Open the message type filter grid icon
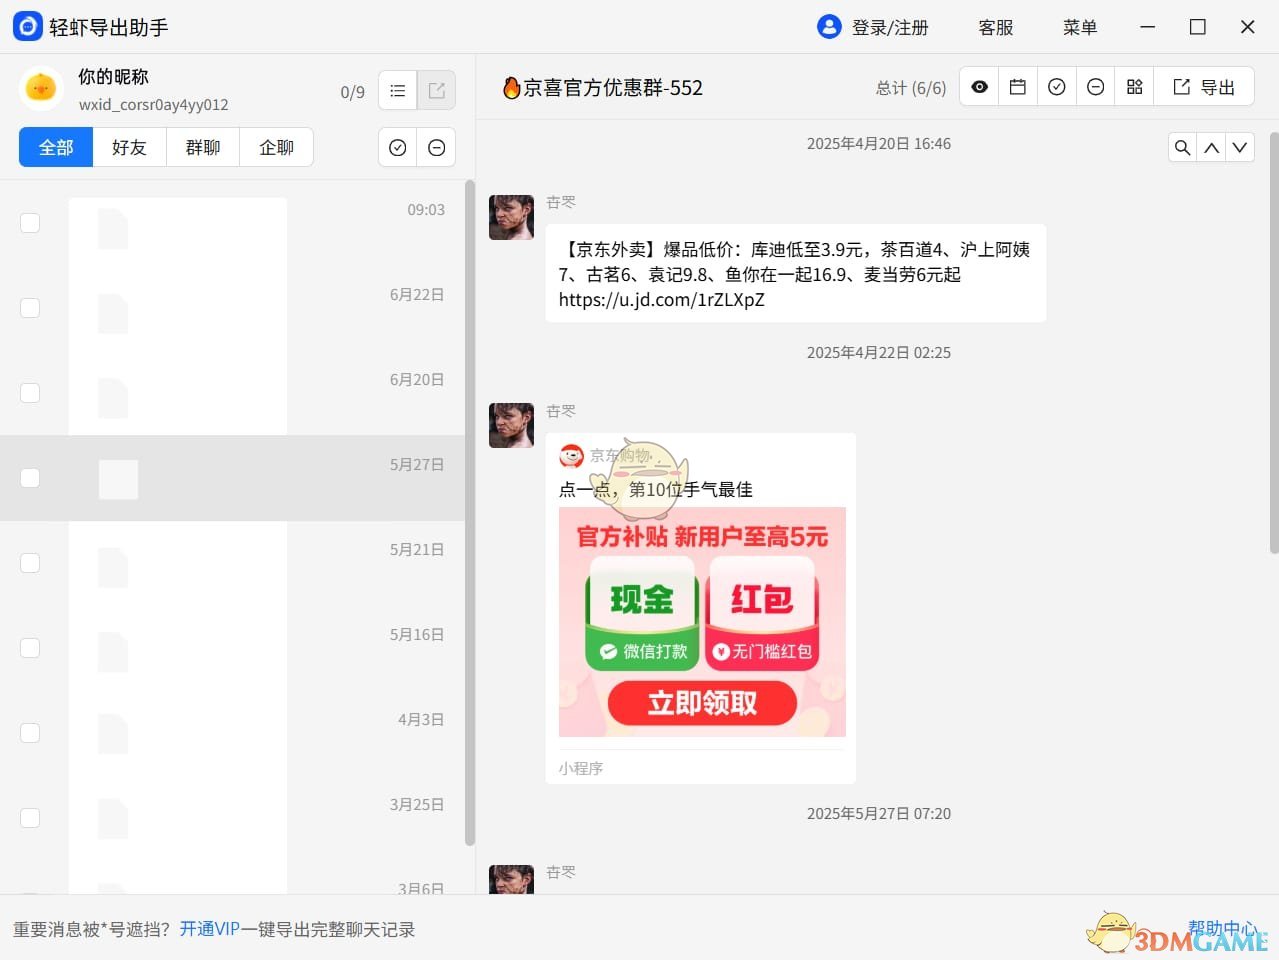Viewport: 1279px width, 960px height. coord(1134,86)
